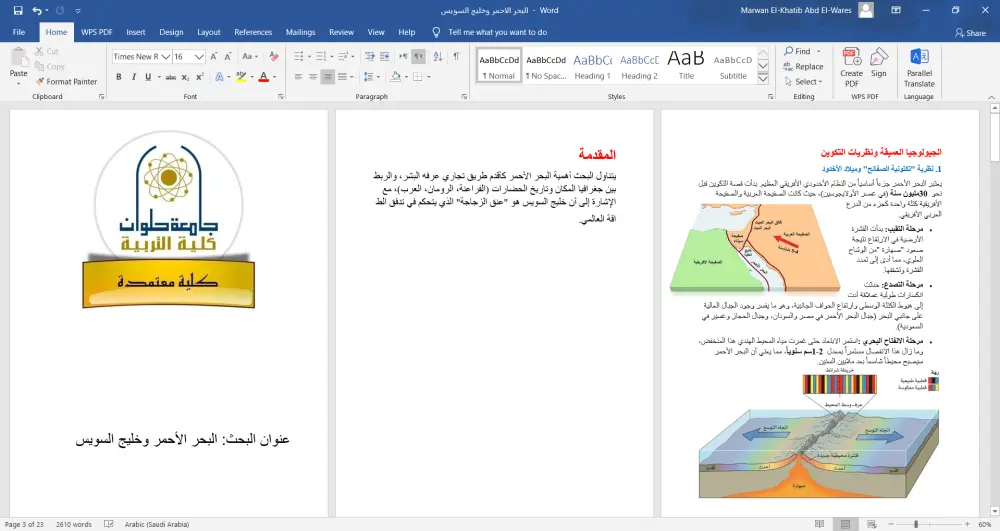Open the Font dialog launcher
1000x531 pixels.
(281, 97)
